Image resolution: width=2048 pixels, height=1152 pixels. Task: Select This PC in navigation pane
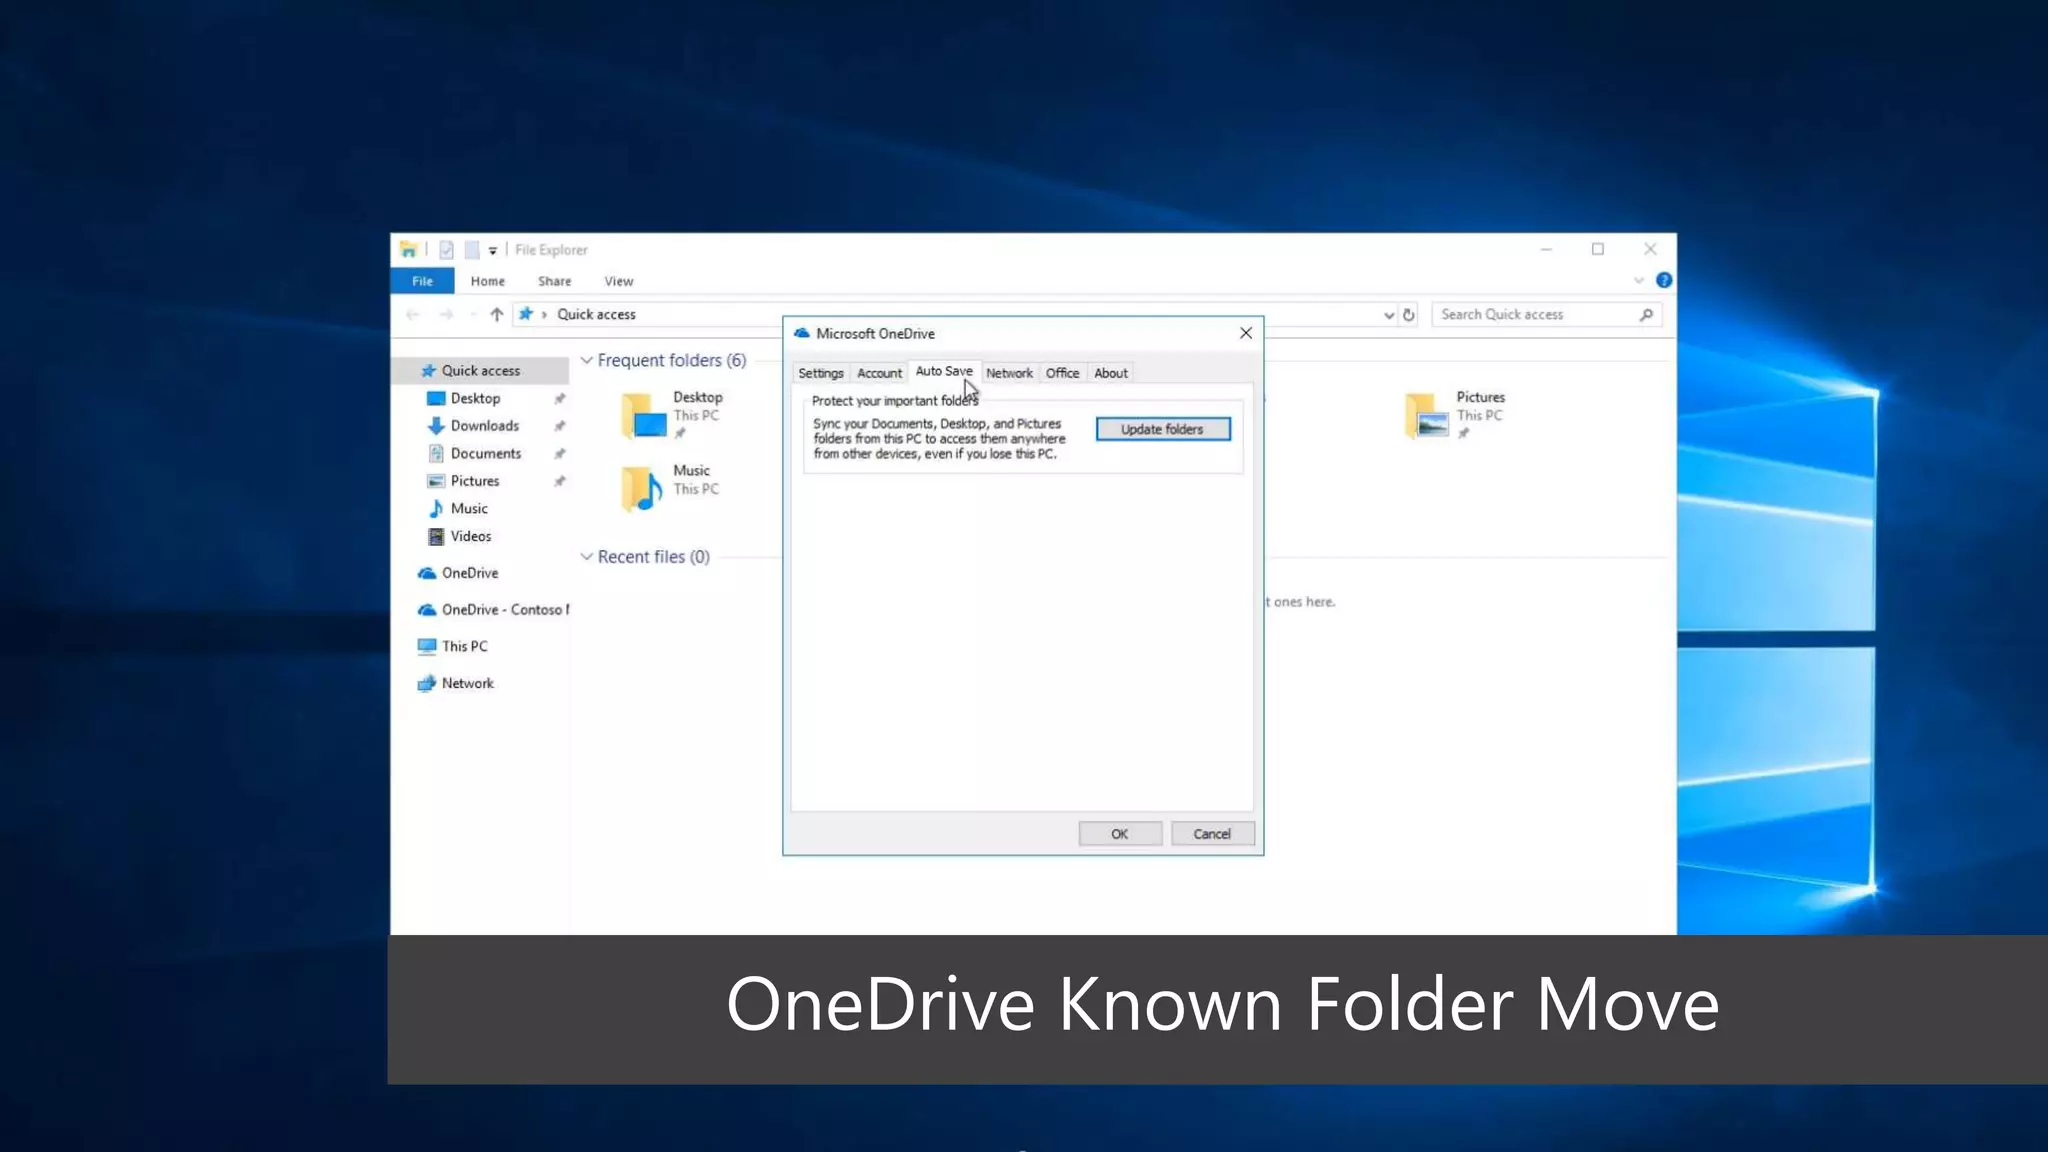pos(464,647)
